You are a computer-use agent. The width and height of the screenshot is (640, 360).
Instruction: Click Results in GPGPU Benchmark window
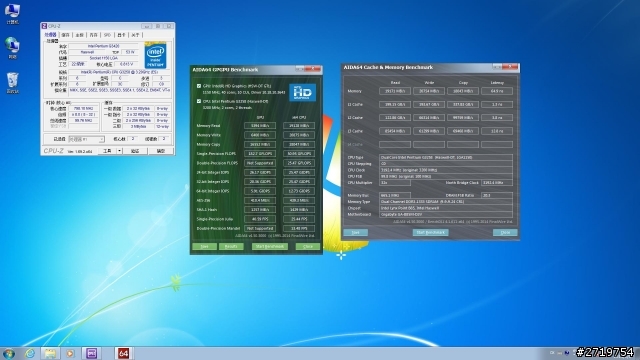(x=231, y=247)
